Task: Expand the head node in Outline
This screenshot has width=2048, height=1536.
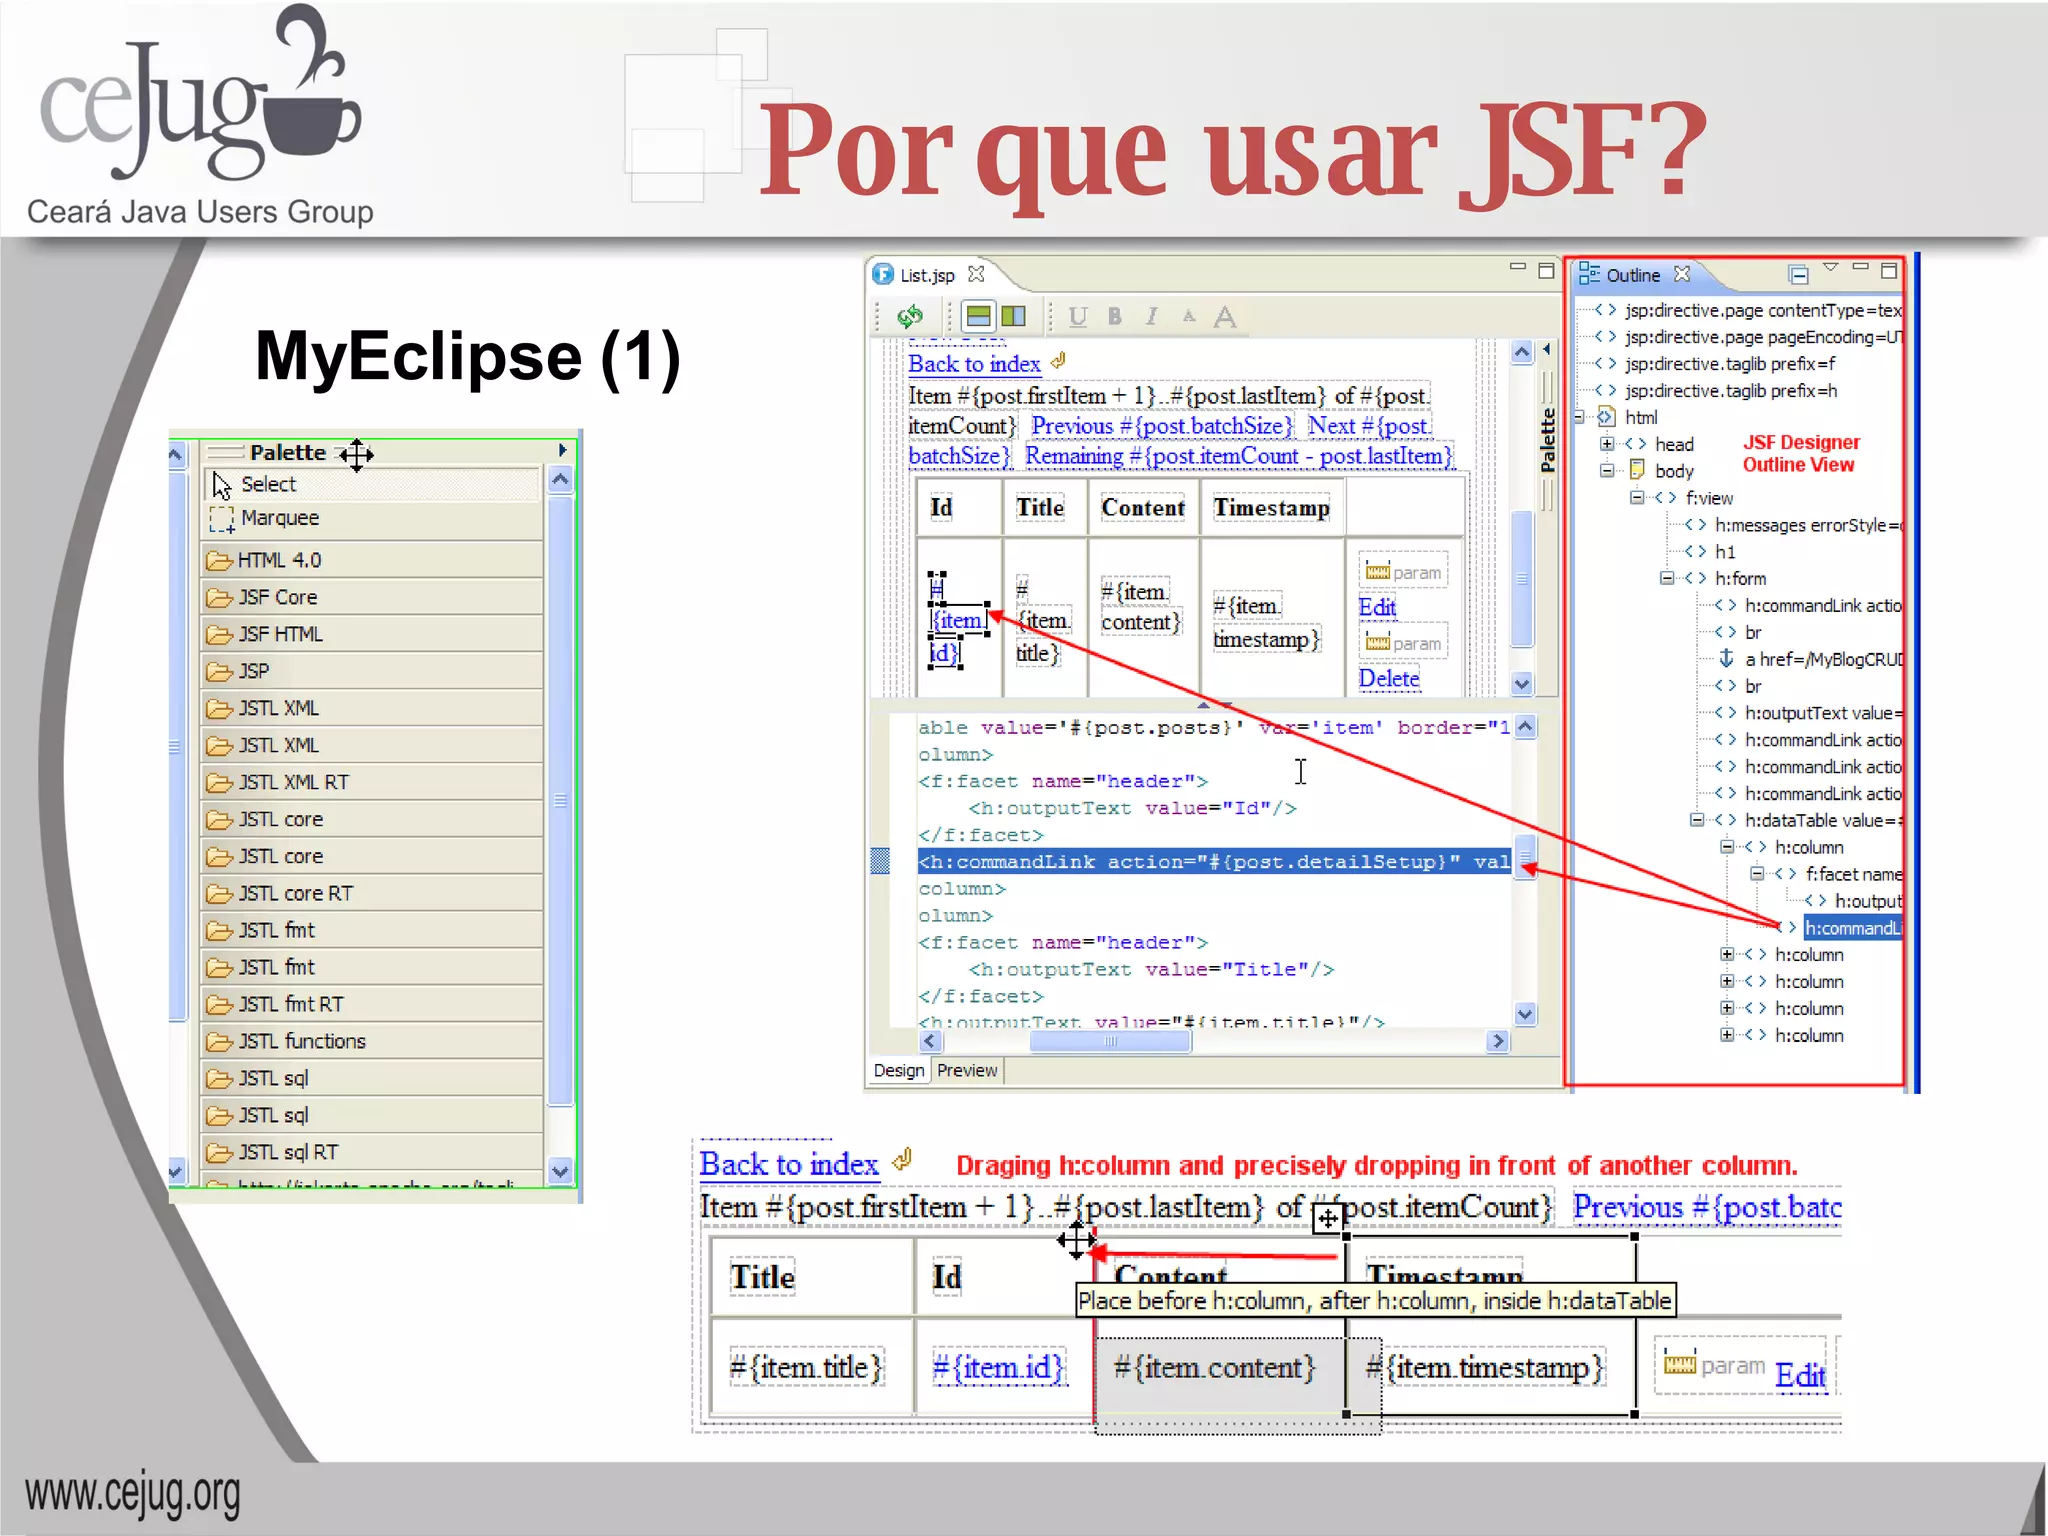Action: click(1607, 444)
